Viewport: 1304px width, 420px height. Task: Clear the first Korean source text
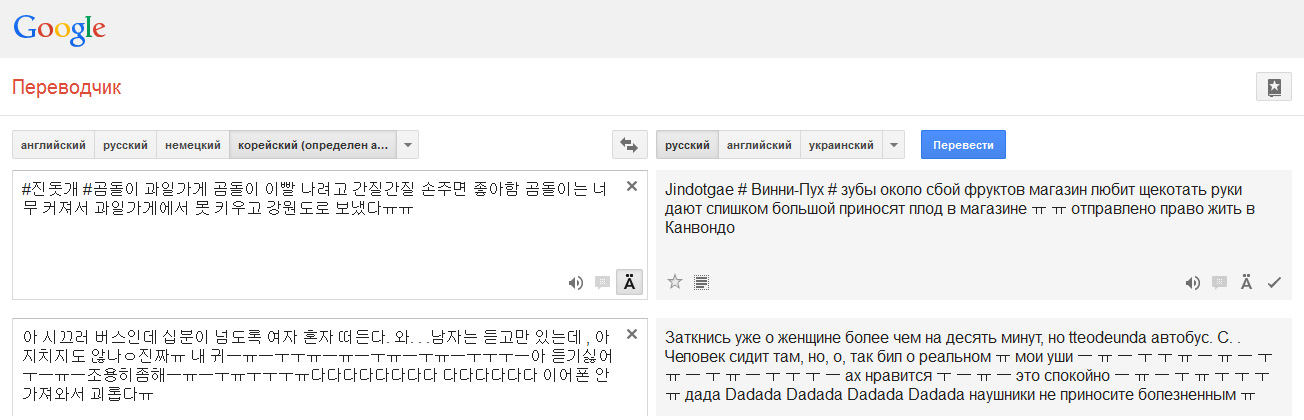(631, 186)
